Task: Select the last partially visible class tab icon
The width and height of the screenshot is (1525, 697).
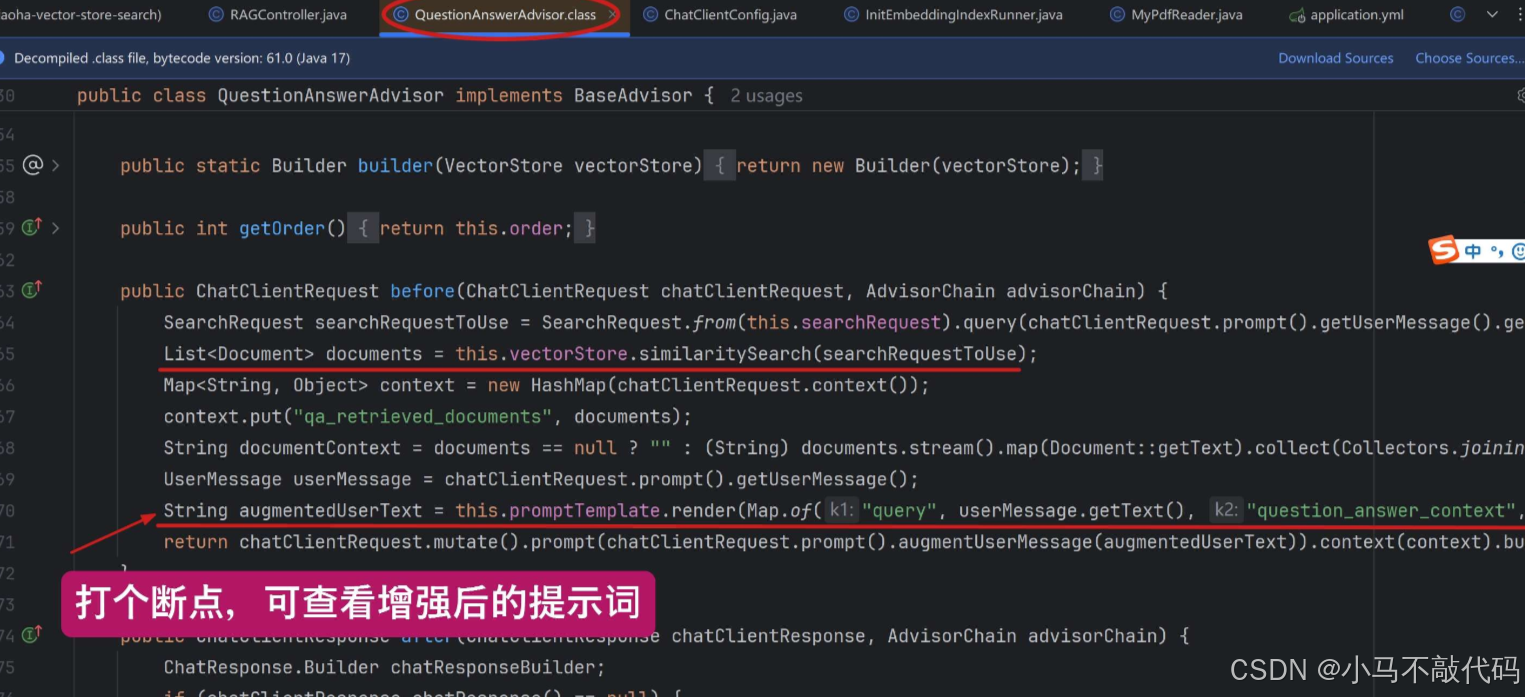Action: pos(1457,15)
